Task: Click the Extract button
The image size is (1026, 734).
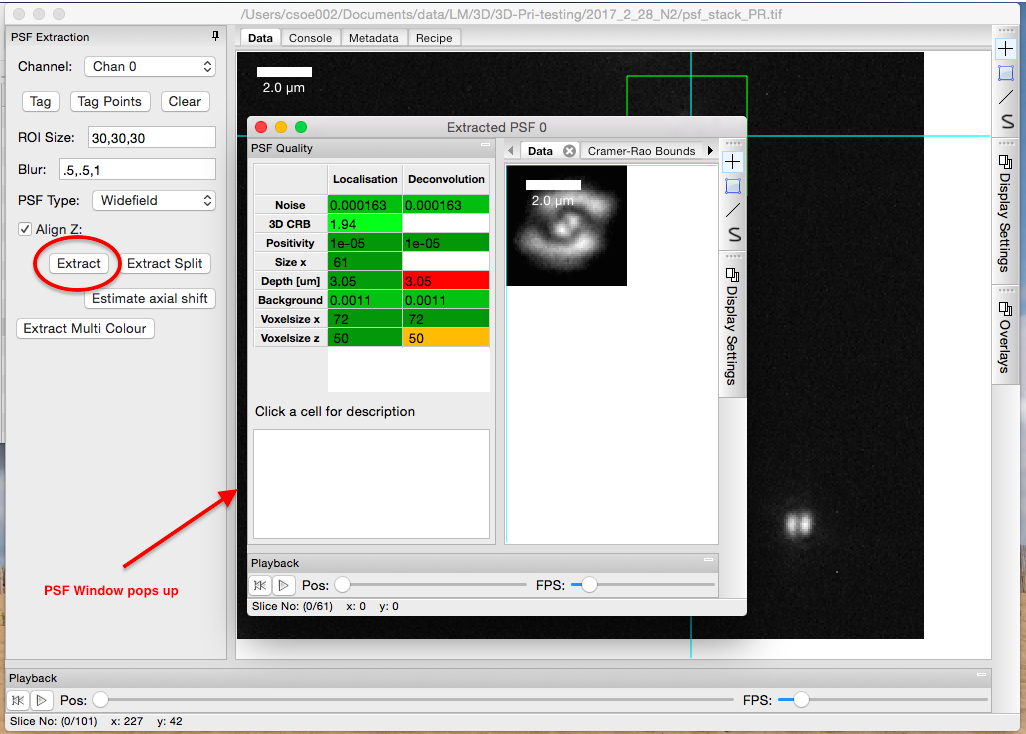Action: pos(78,264)
